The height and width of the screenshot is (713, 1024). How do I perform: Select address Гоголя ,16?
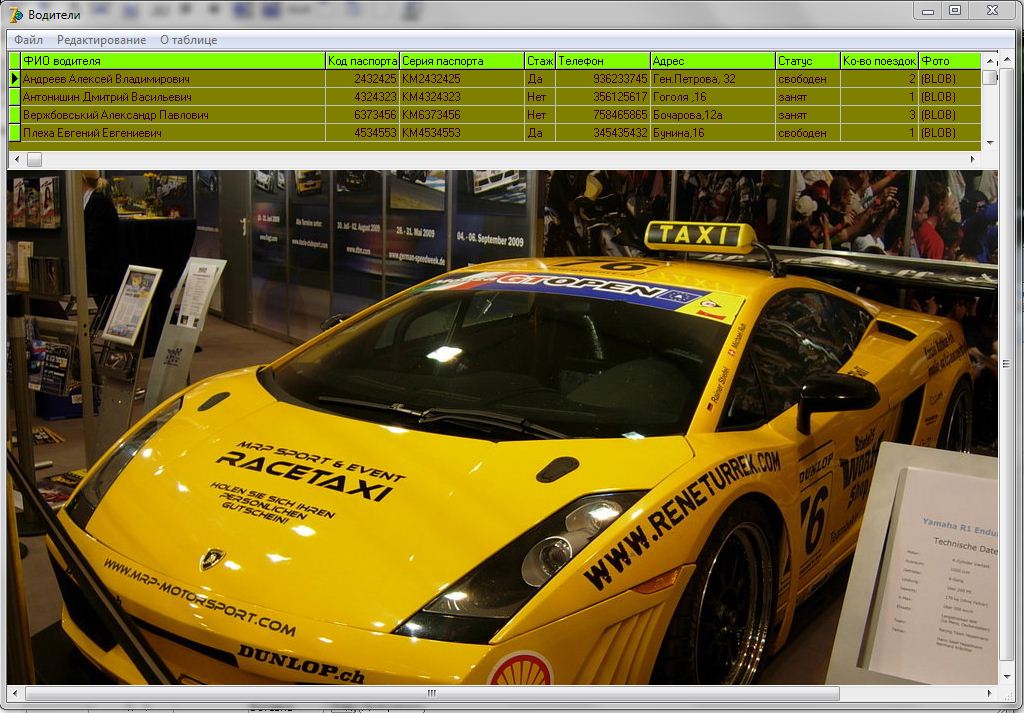712,97
